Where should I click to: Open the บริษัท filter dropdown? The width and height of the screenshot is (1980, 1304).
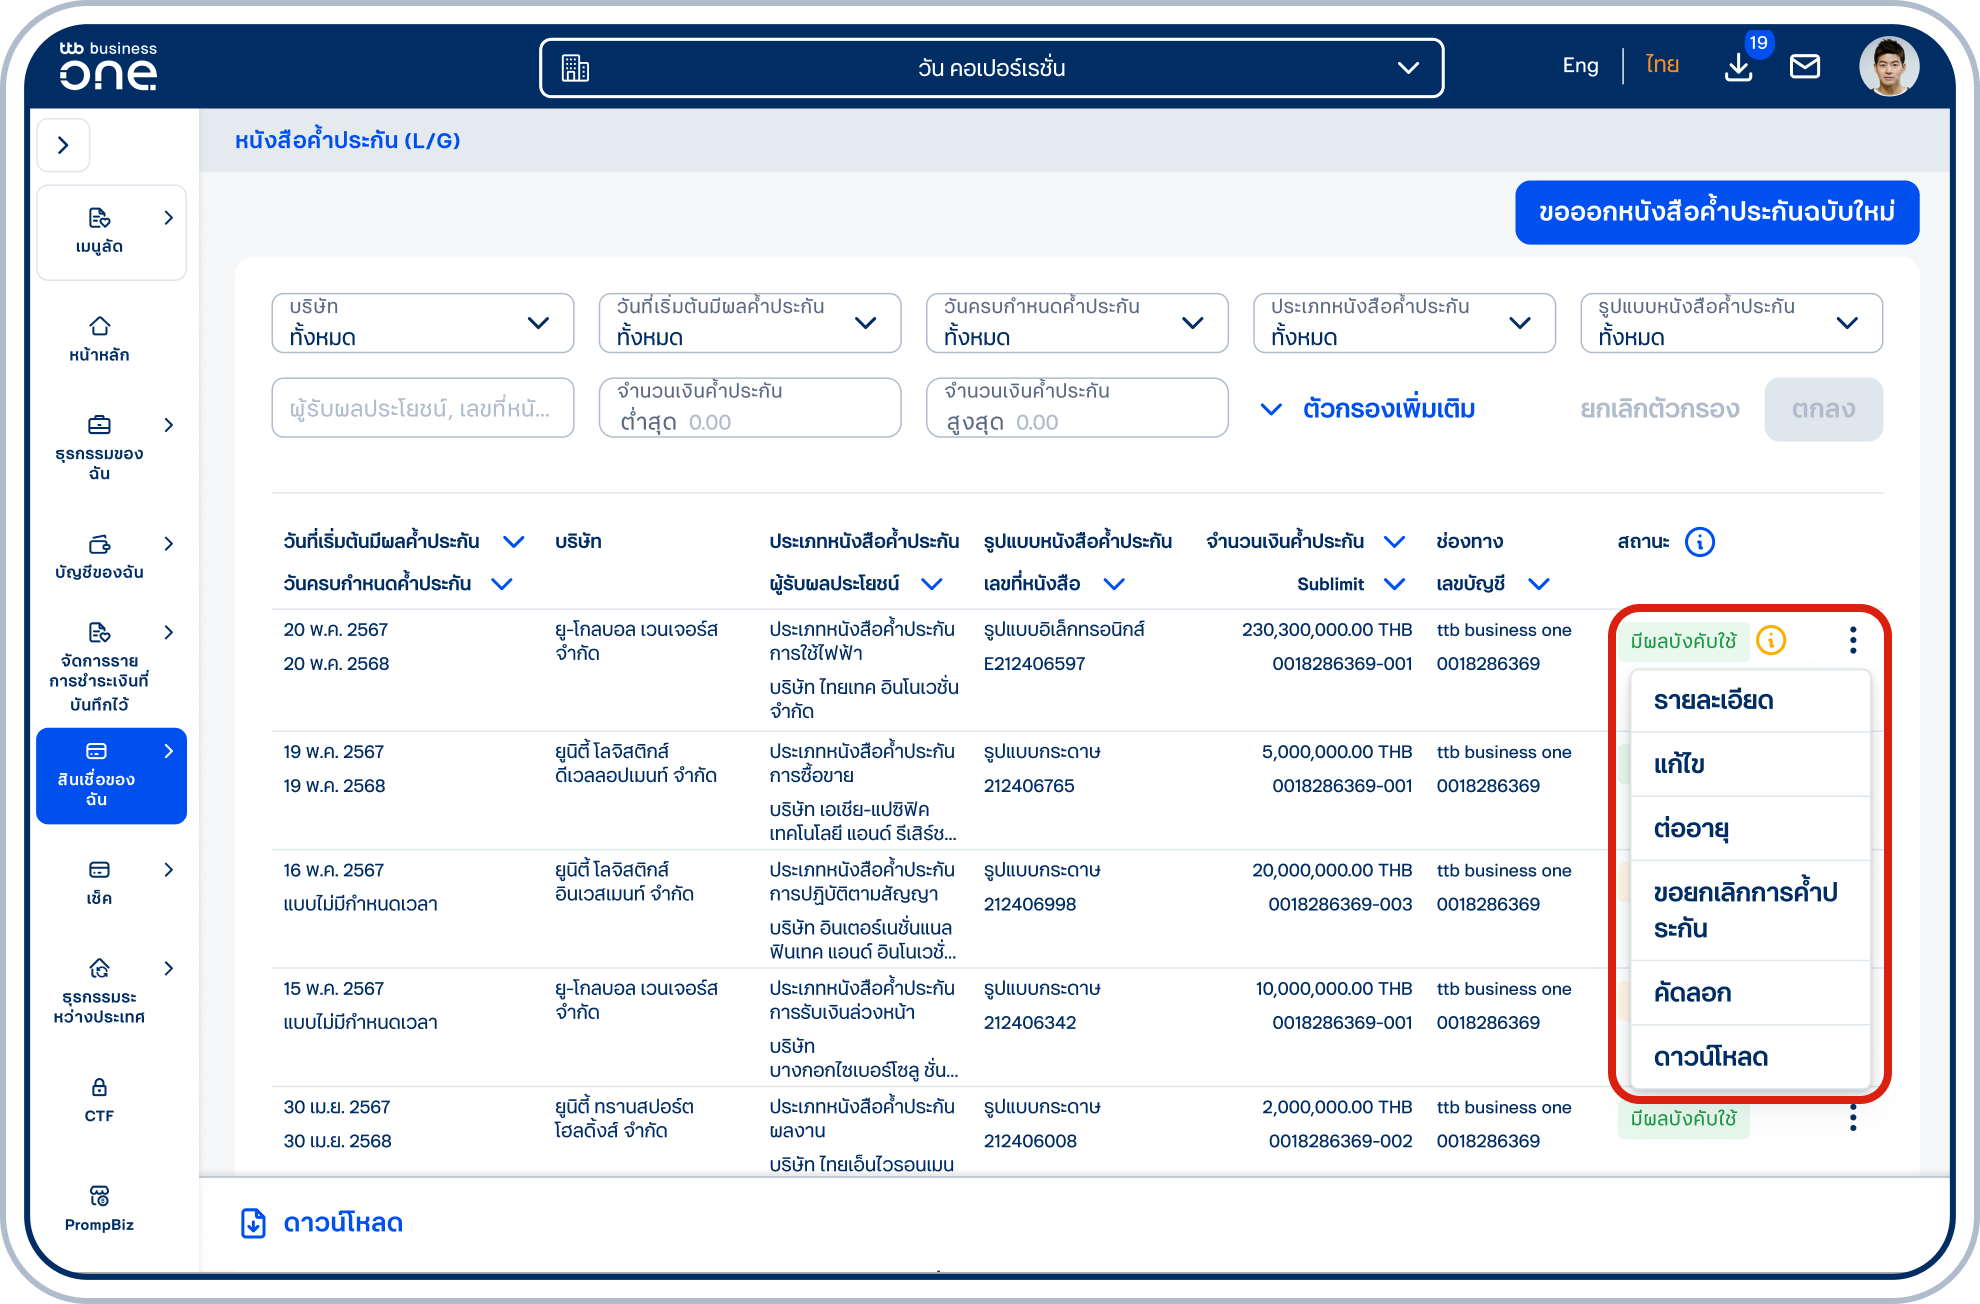point(422,323)
